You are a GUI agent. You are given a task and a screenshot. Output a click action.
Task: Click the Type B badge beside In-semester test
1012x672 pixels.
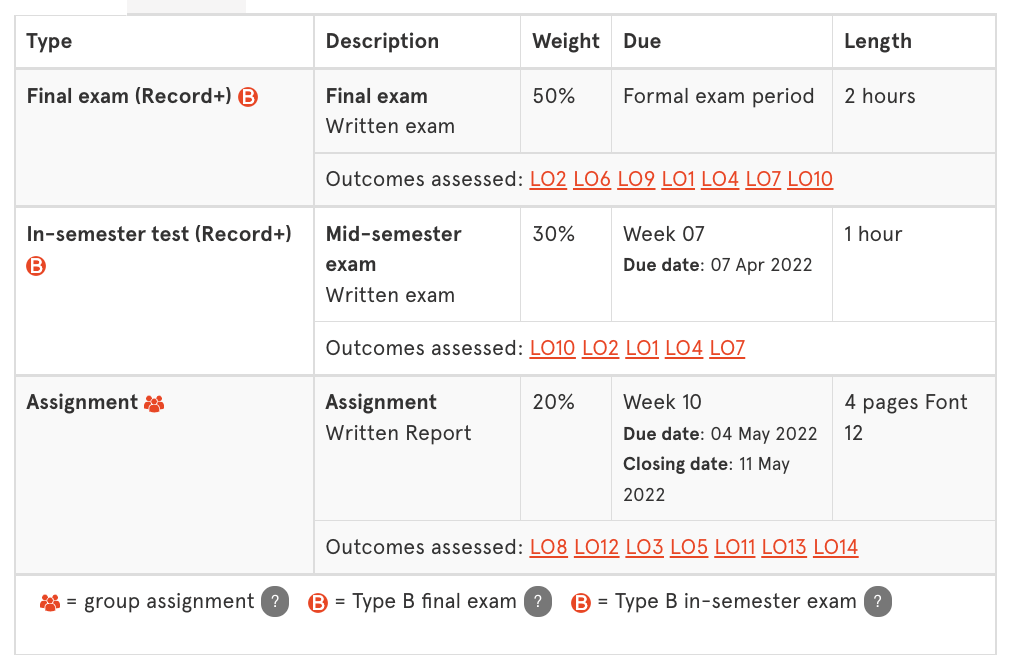click(36, 266)
